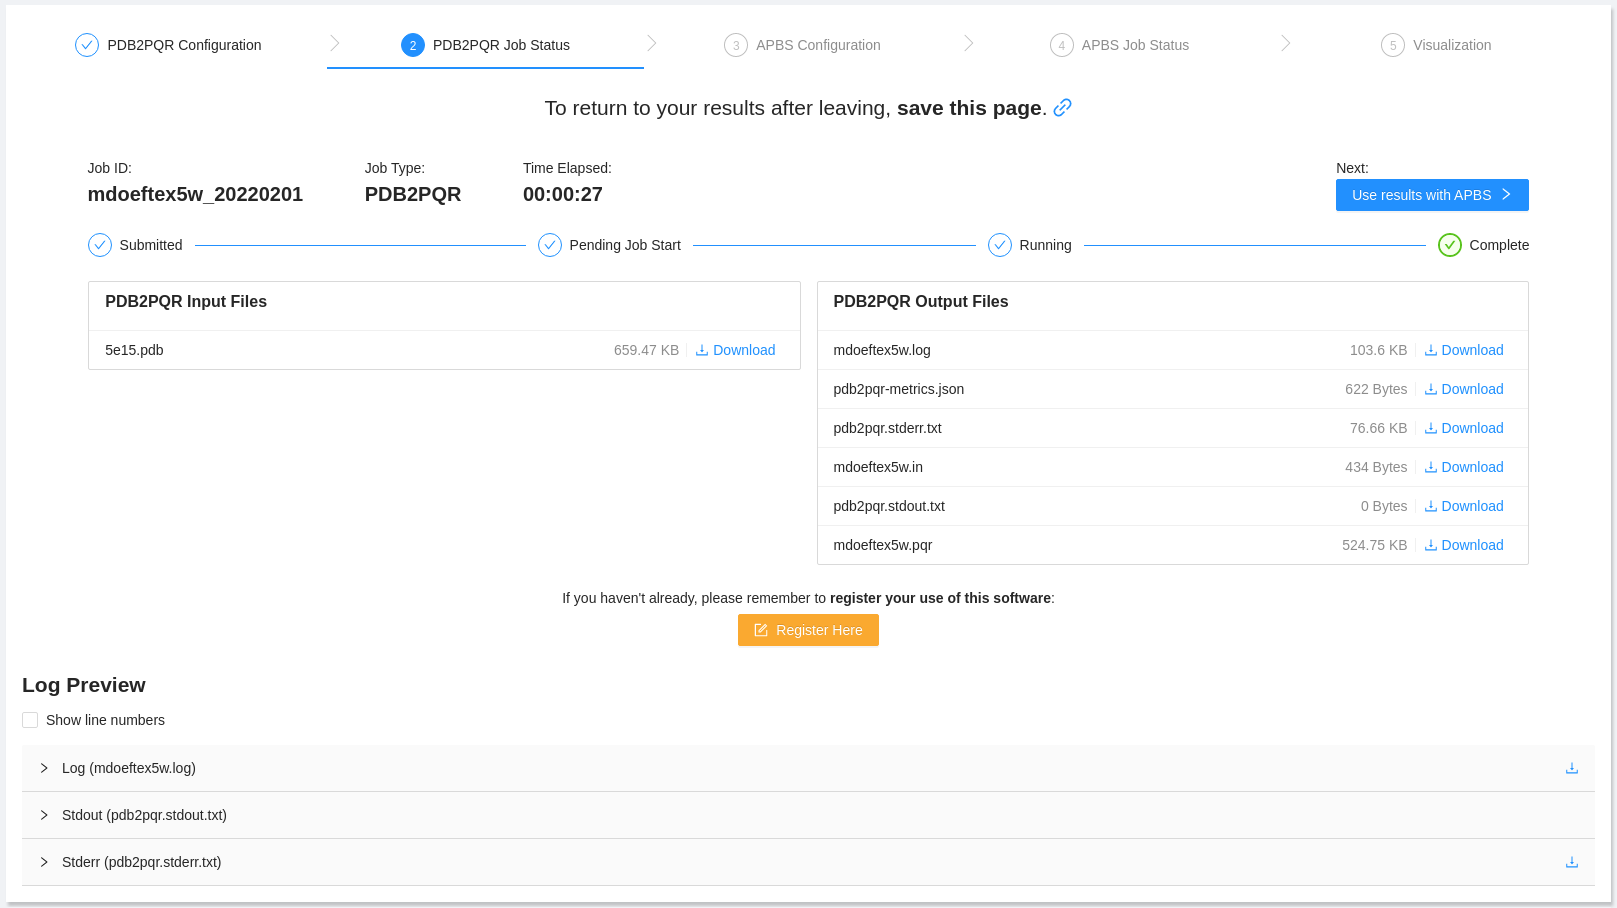Expand the Stdout (pdb2pqr.stdout.txt) section

(808, 815)
